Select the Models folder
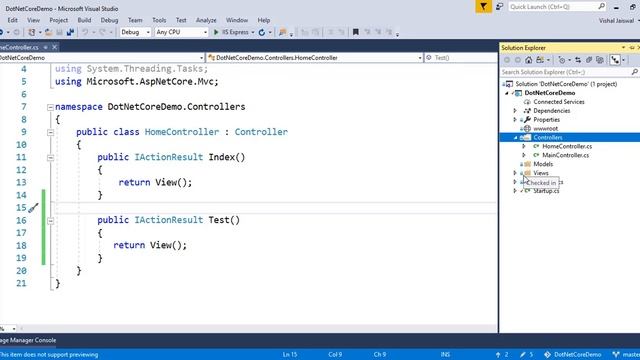 [x=543, y=164]
